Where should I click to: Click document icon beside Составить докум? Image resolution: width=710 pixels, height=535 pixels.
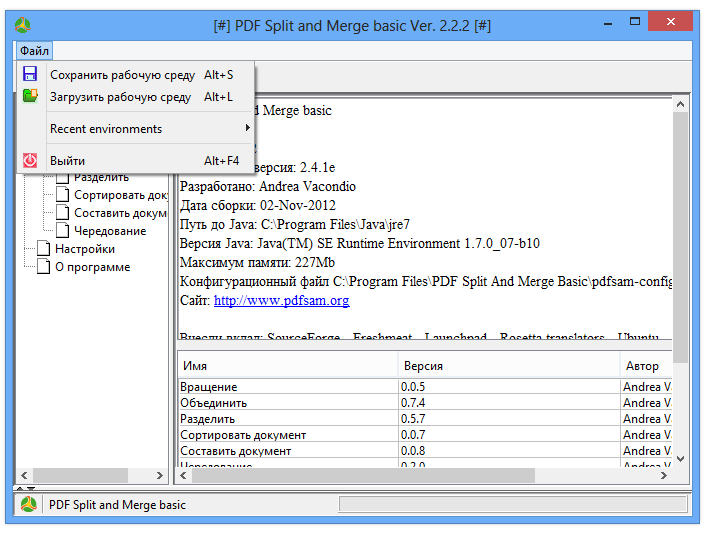[62, 213]
